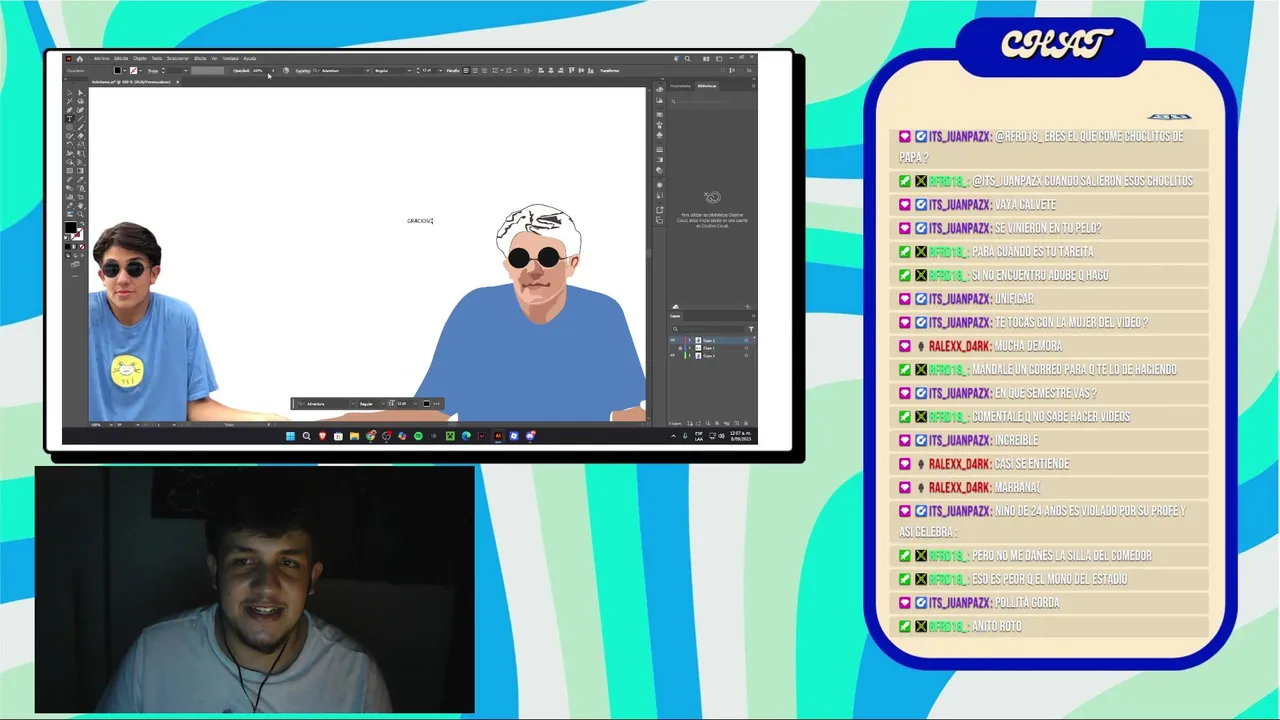Expand Capa 3 layer contents

point(690,356)
